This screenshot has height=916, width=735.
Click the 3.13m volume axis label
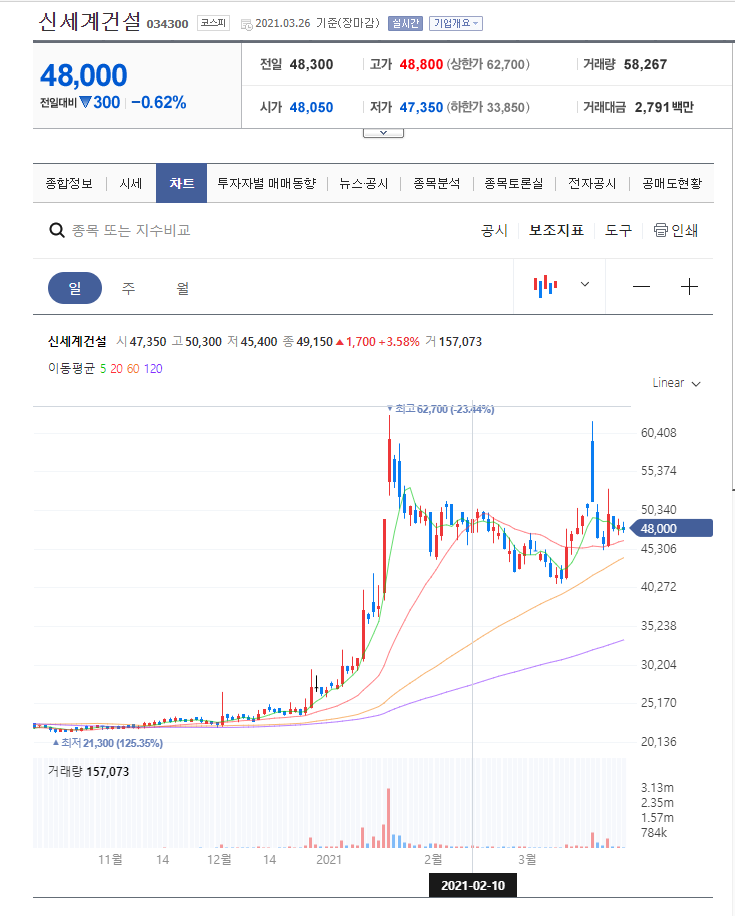tap(657, 788)
